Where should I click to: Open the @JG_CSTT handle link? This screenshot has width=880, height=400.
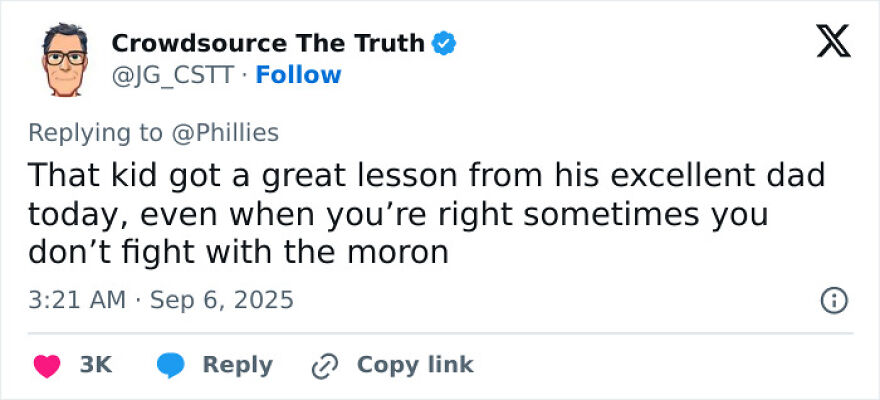[176, 75]
